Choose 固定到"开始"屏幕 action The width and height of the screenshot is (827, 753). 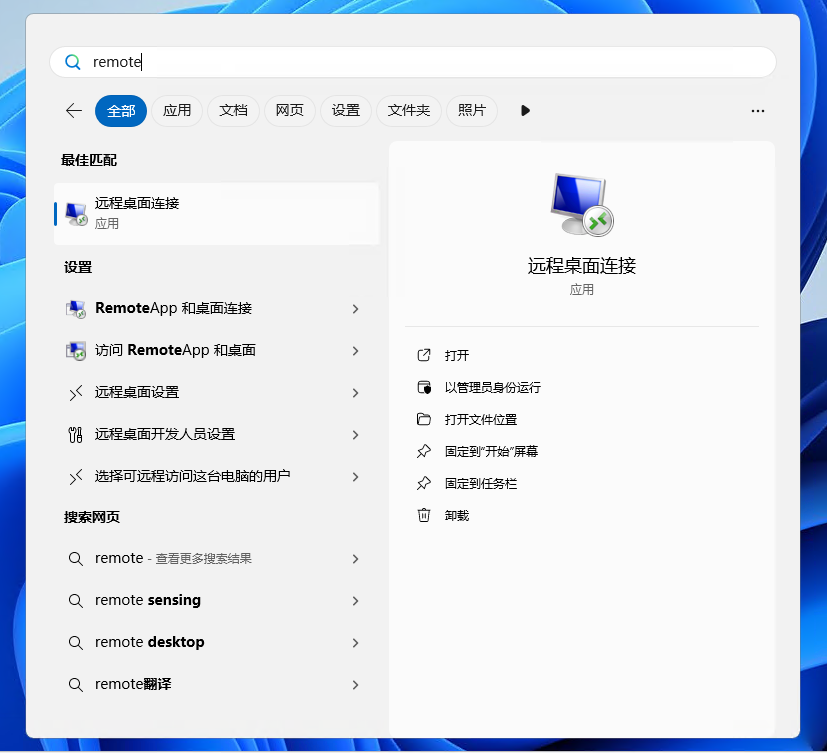pyautogui.click(x=492, y=451)
